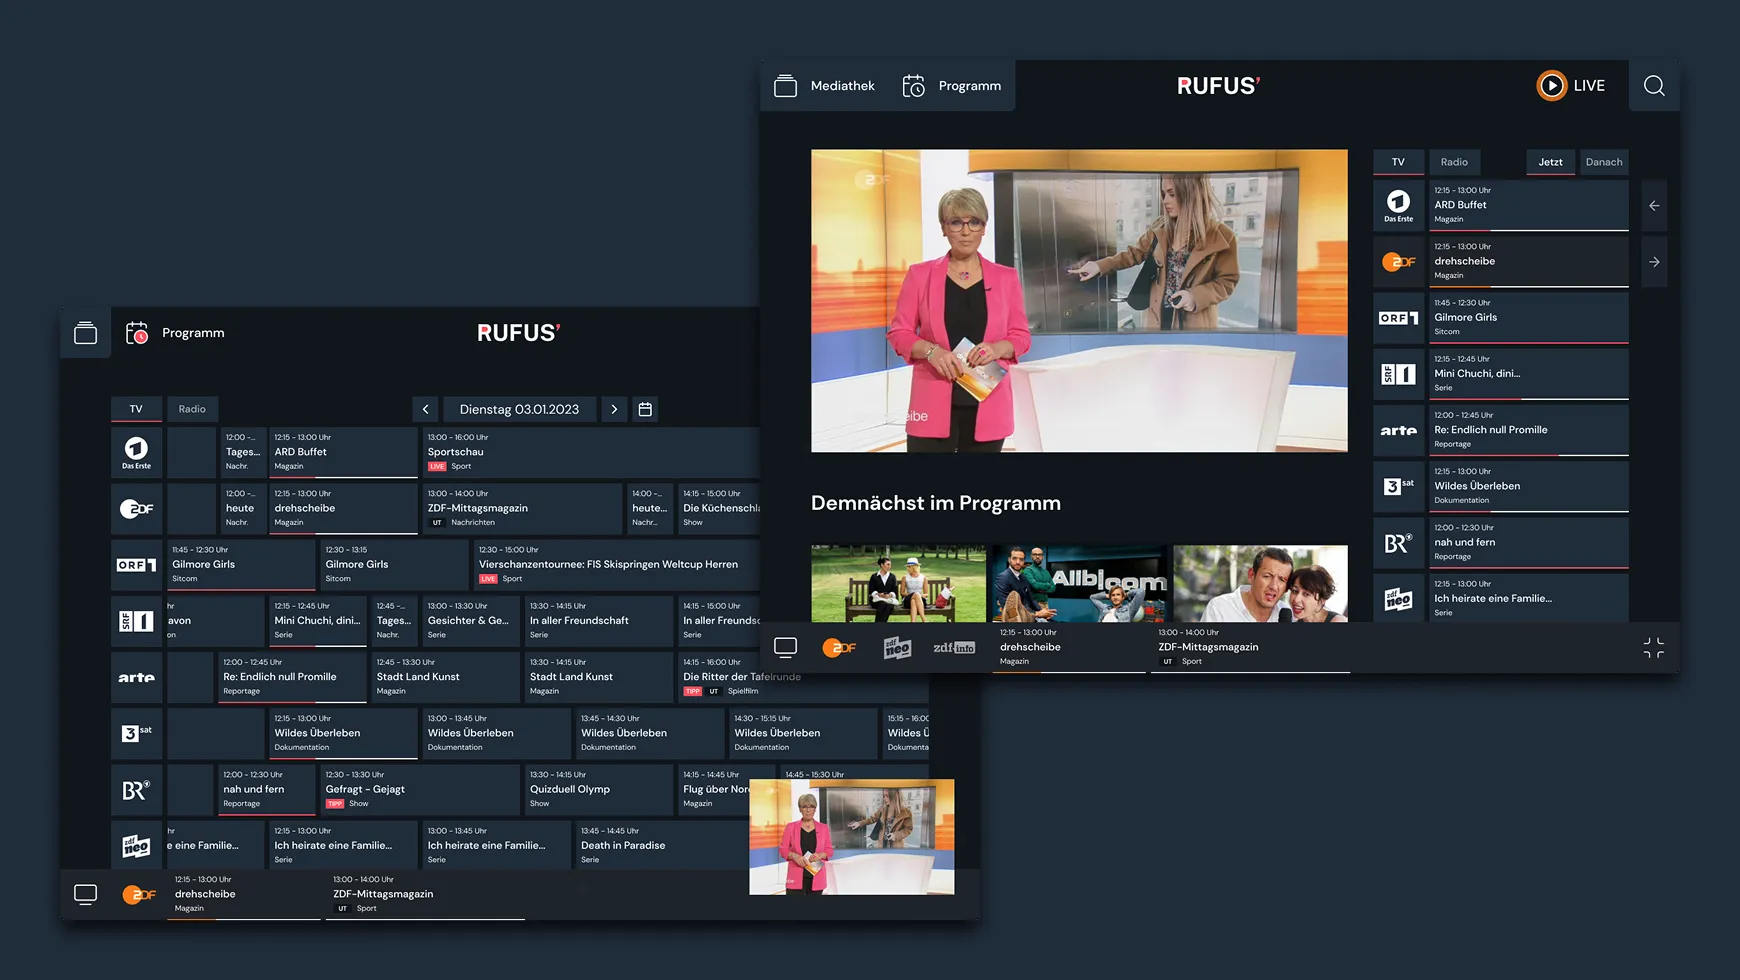The width and height of the screenshot is (1740, 980).
Task: Collapse the mini player with the shrink arrows
Action: point(1651,647)
